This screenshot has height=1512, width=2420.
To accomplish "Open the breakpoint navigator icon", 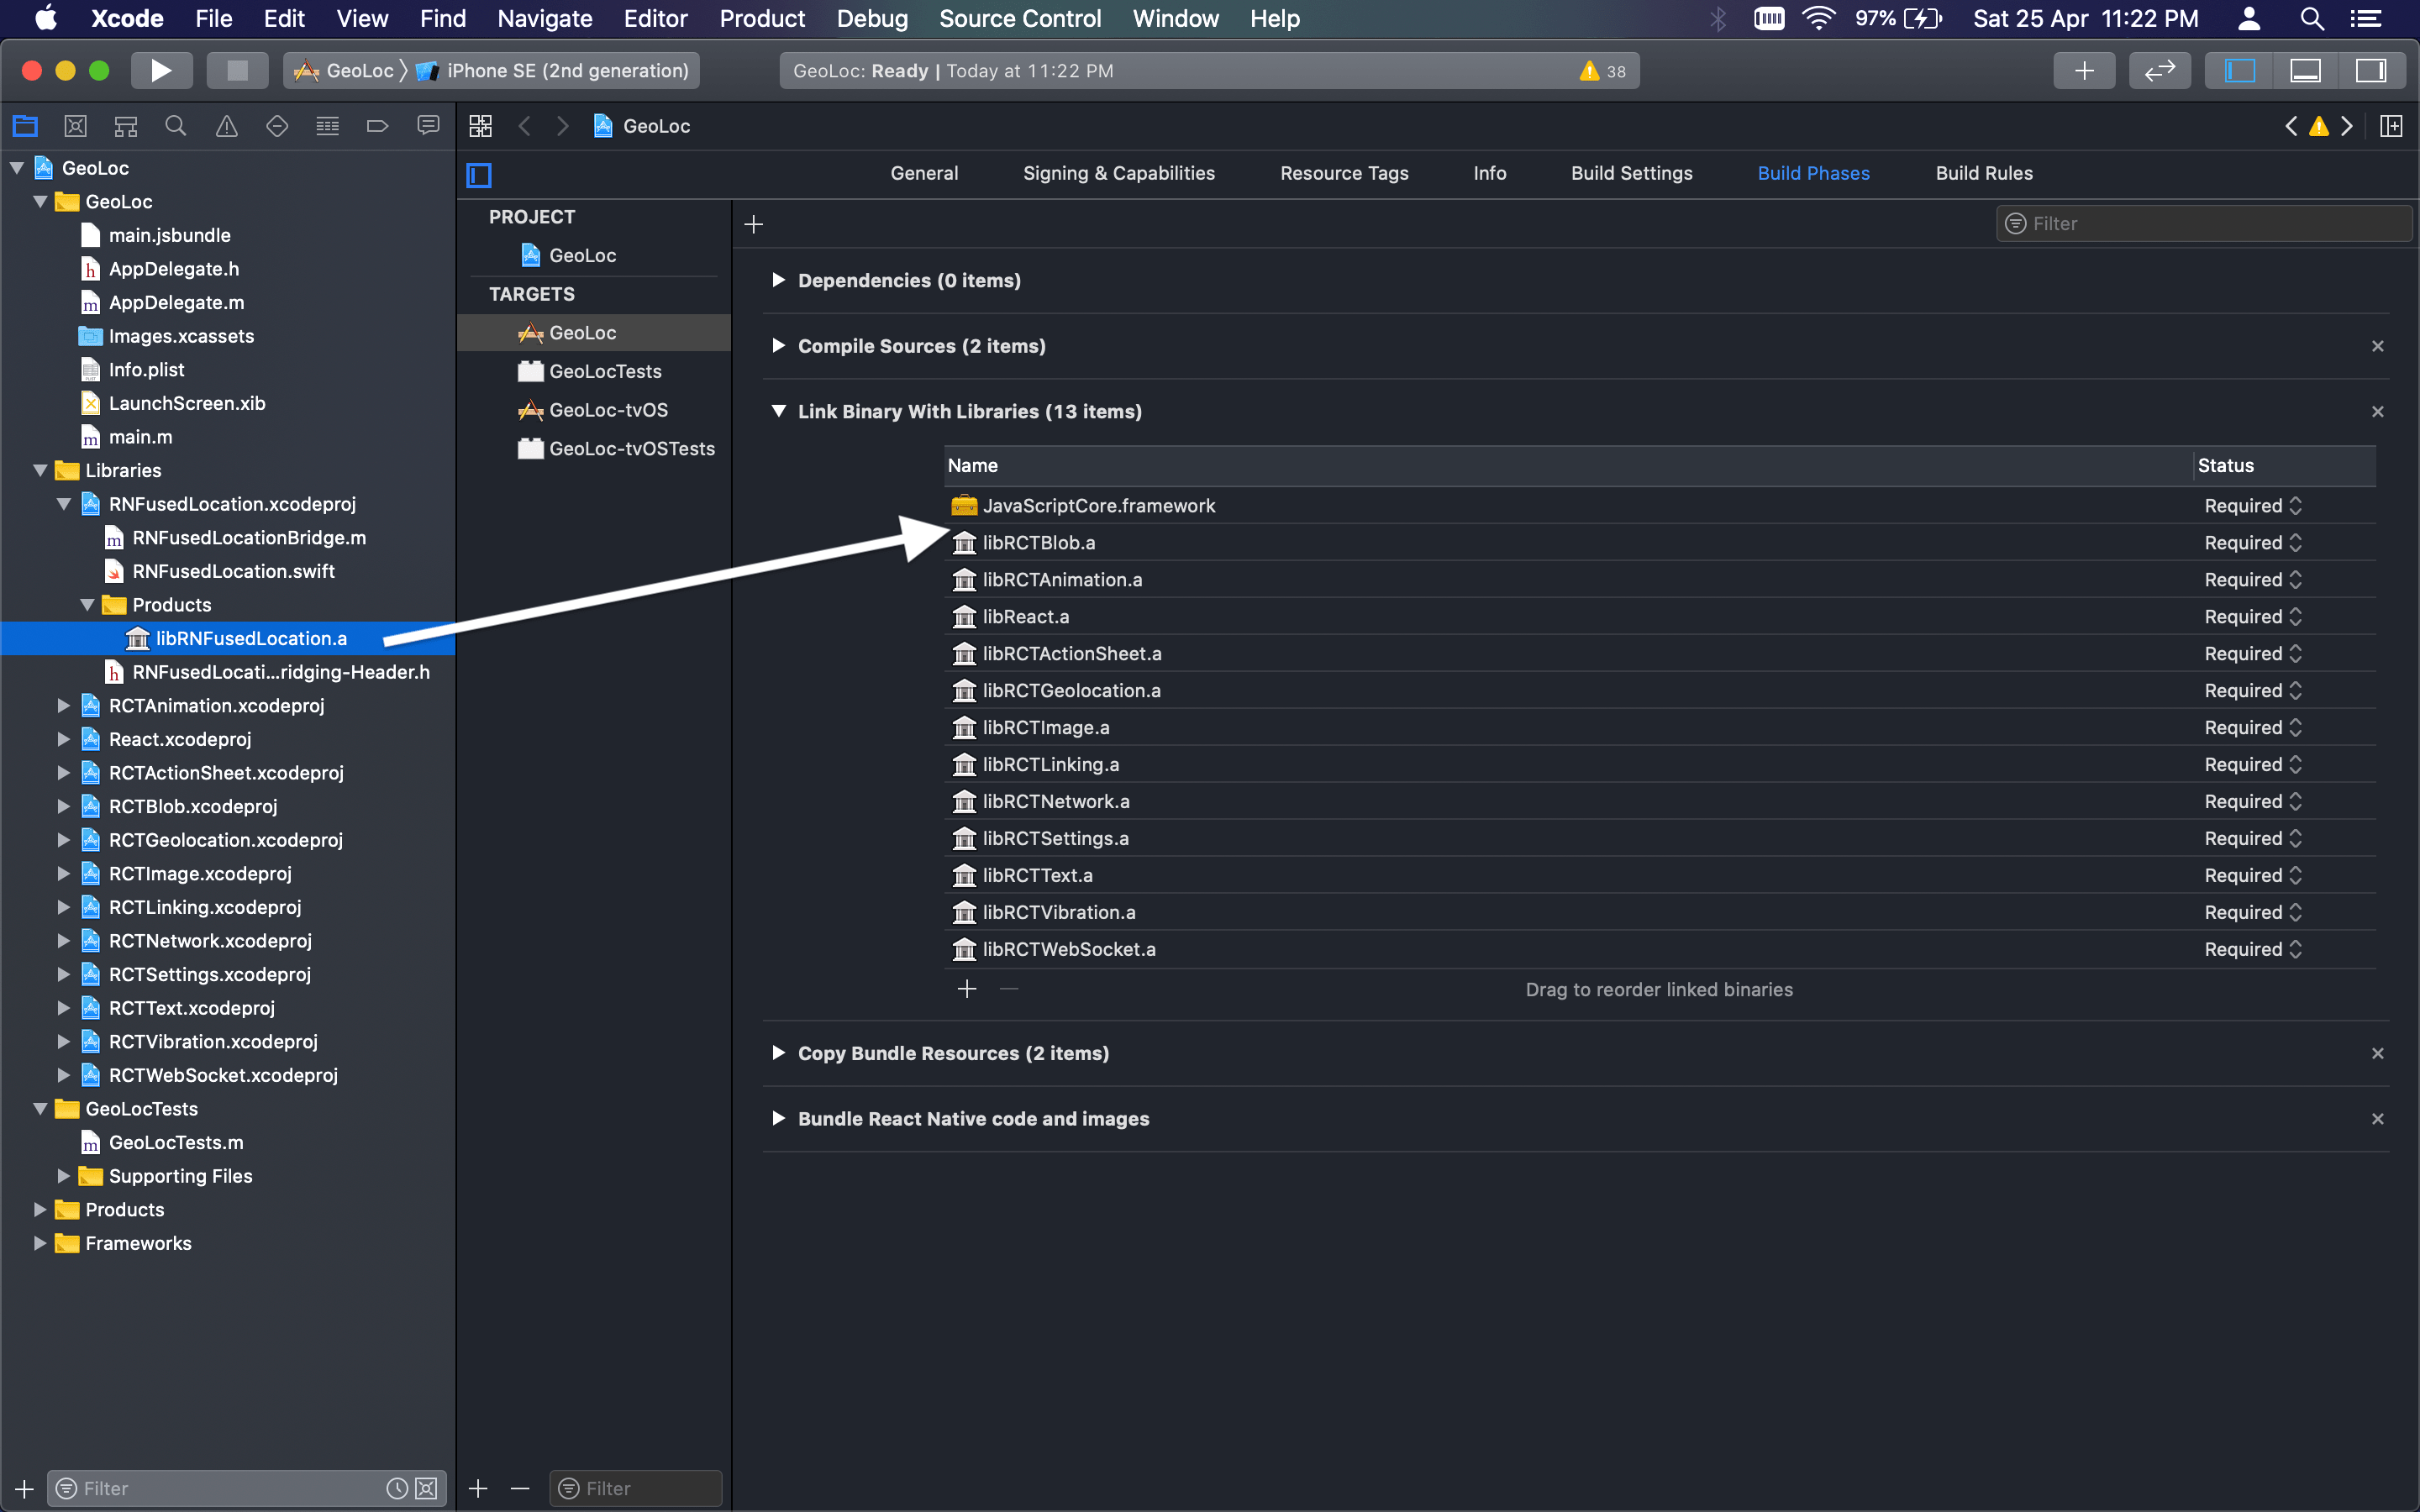I will [377, 126].
